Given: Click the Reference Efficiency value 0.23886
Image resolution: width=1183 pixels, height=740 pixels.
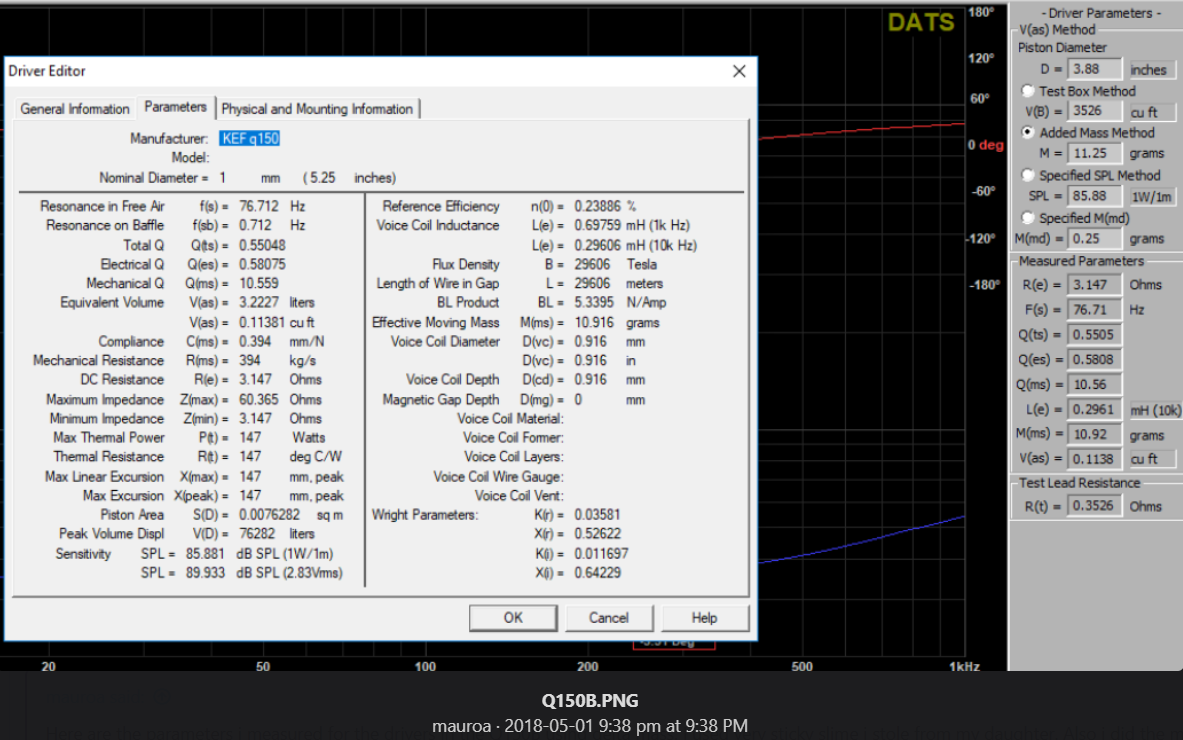Looking at the screenshot, I should click(598, 206).
